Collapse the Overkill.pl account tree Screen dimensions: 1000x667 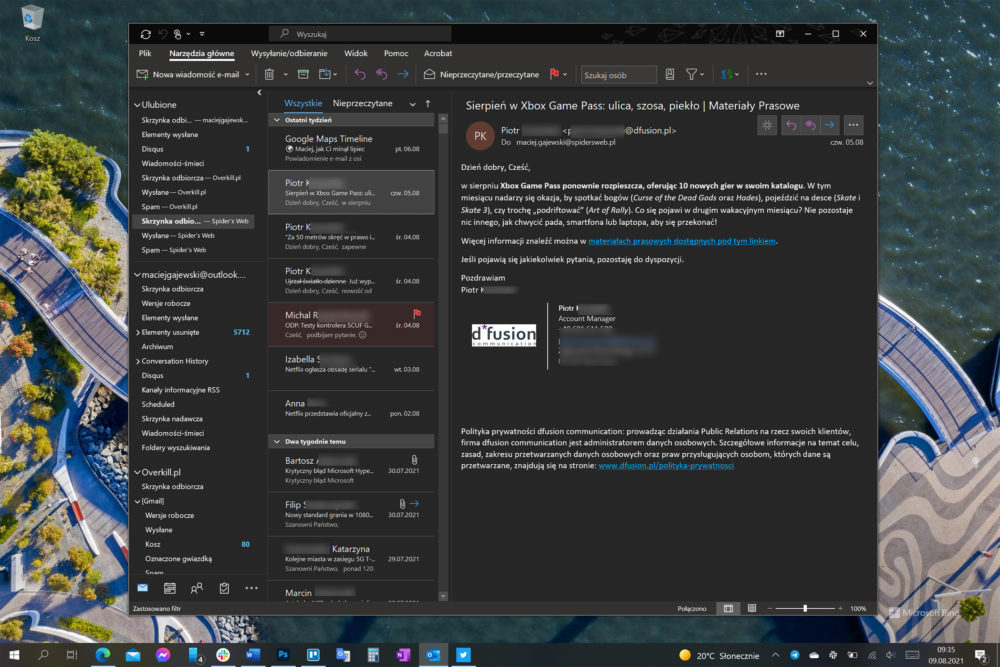coord(137,473)
